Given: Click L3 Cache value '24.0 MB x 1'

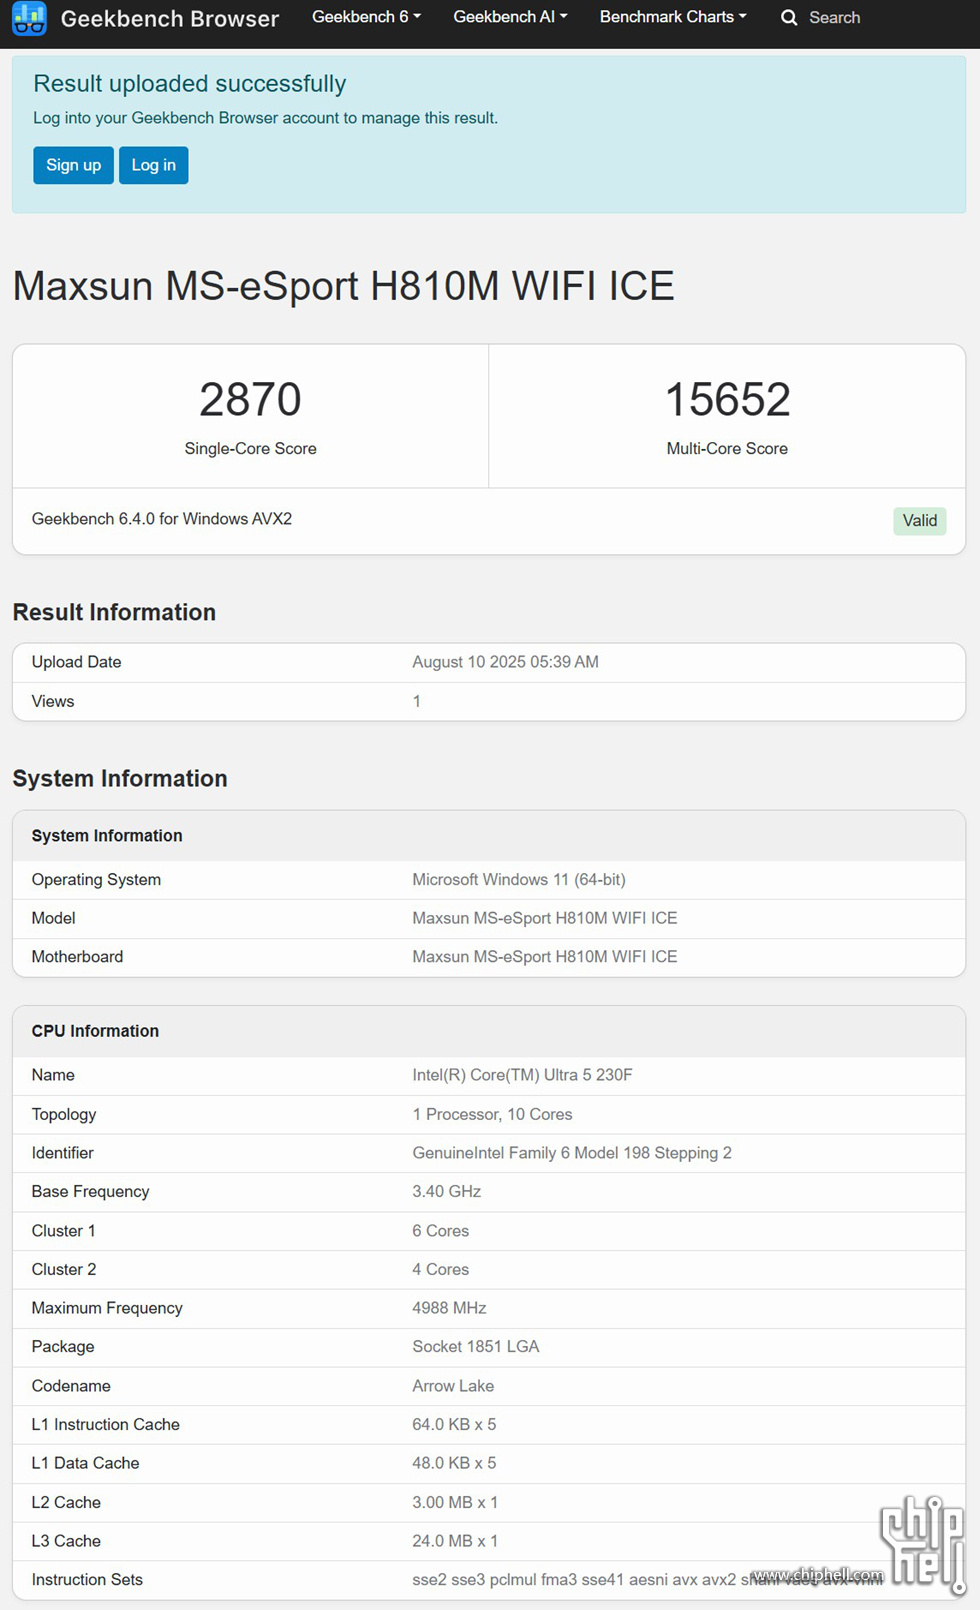Looking at the screenshot, I should pyautogui.click(x=455, y=1541).
